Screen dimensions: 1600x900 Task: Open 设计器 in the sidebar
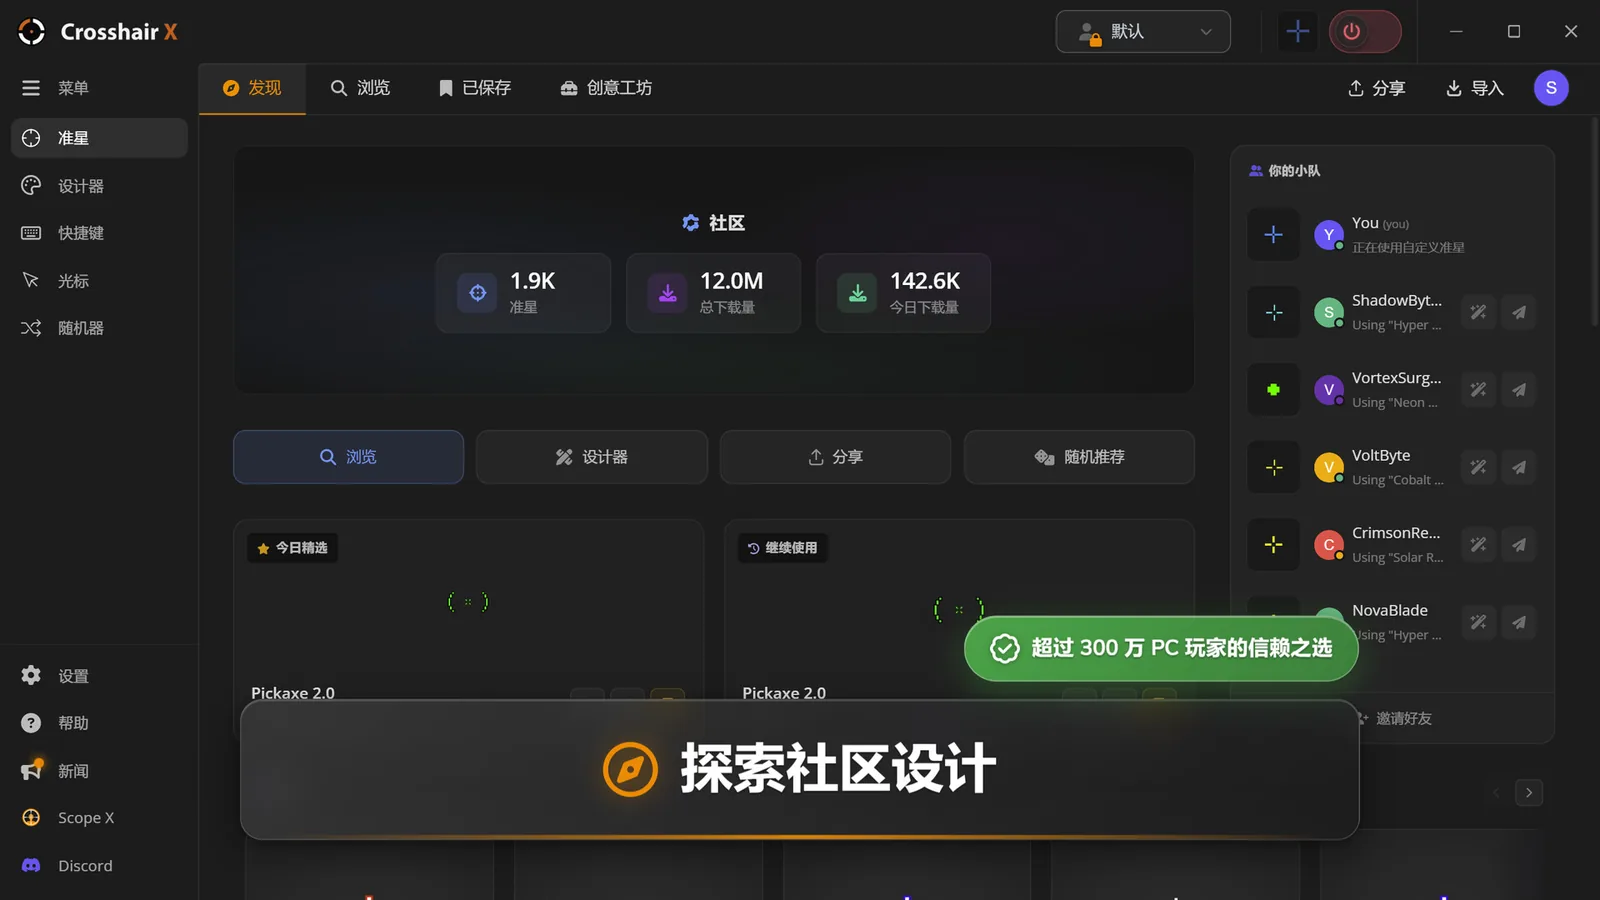(99, 186)
